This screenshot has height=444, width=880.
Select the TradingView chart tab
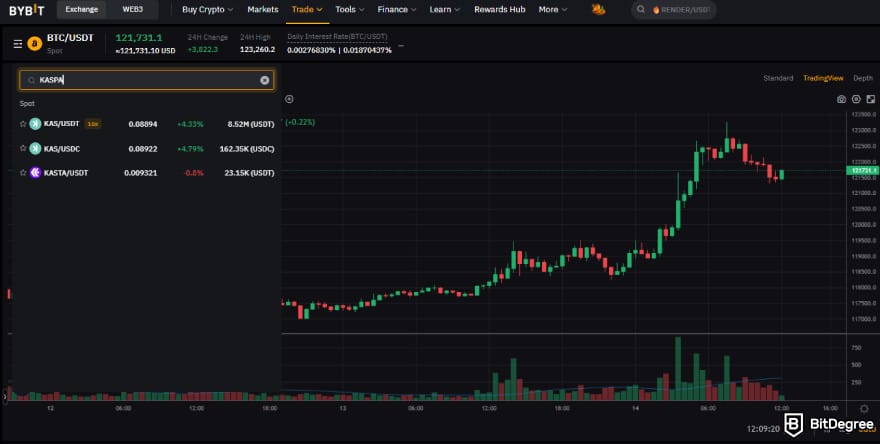tap(823, 78)
